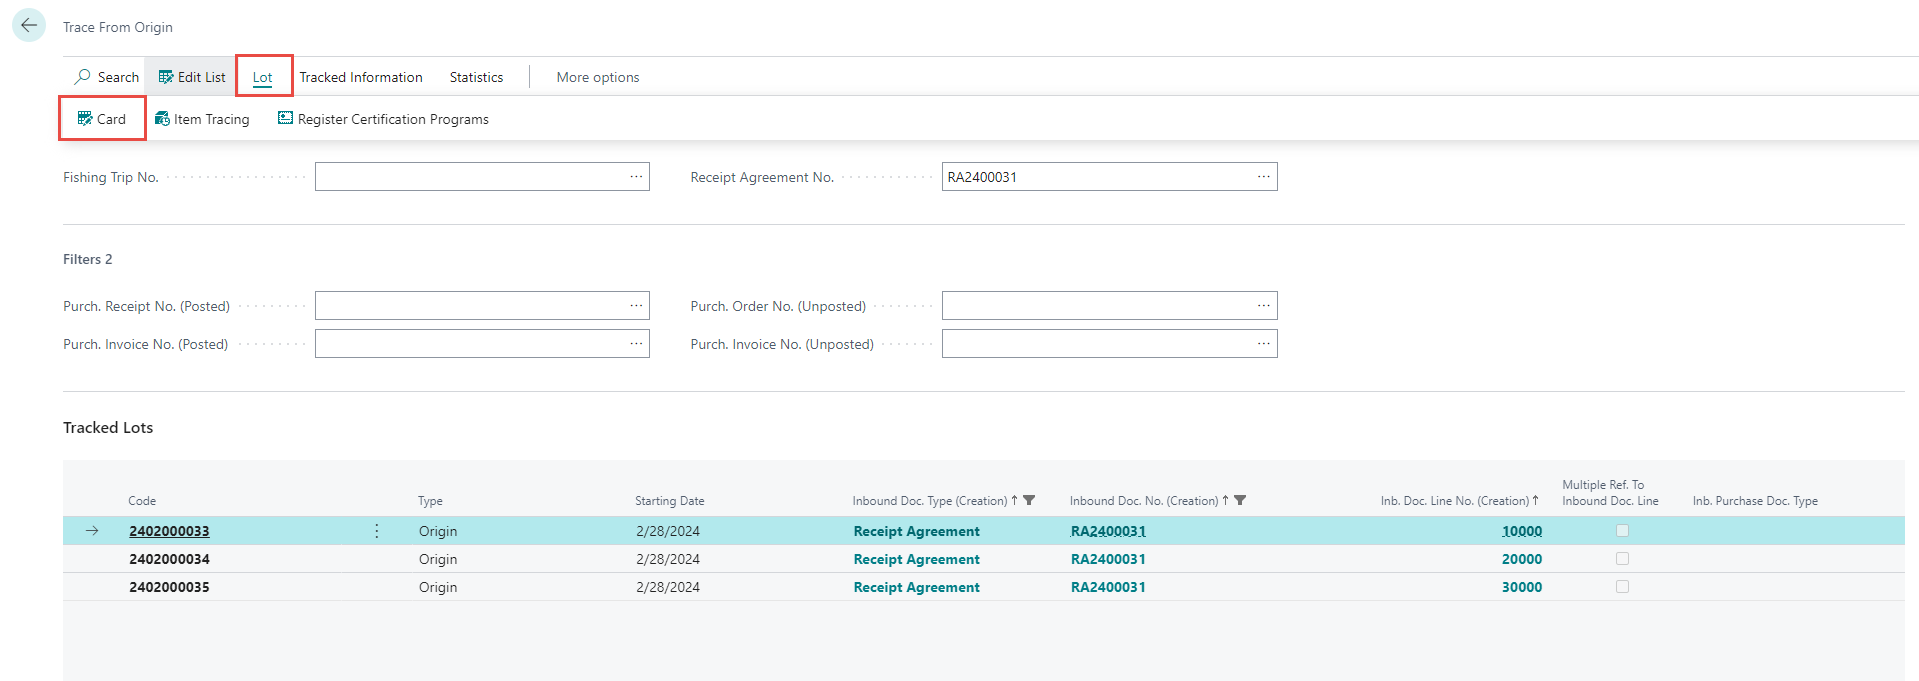Open Receipt Agreement No. lookup ellipsis

1264,177
